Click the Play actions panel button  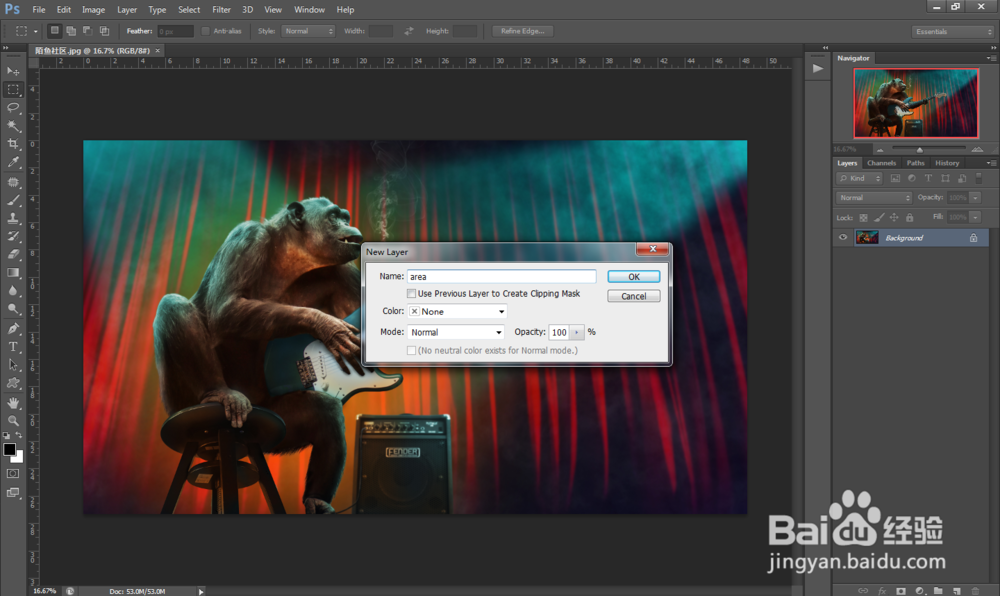(818, 69)
